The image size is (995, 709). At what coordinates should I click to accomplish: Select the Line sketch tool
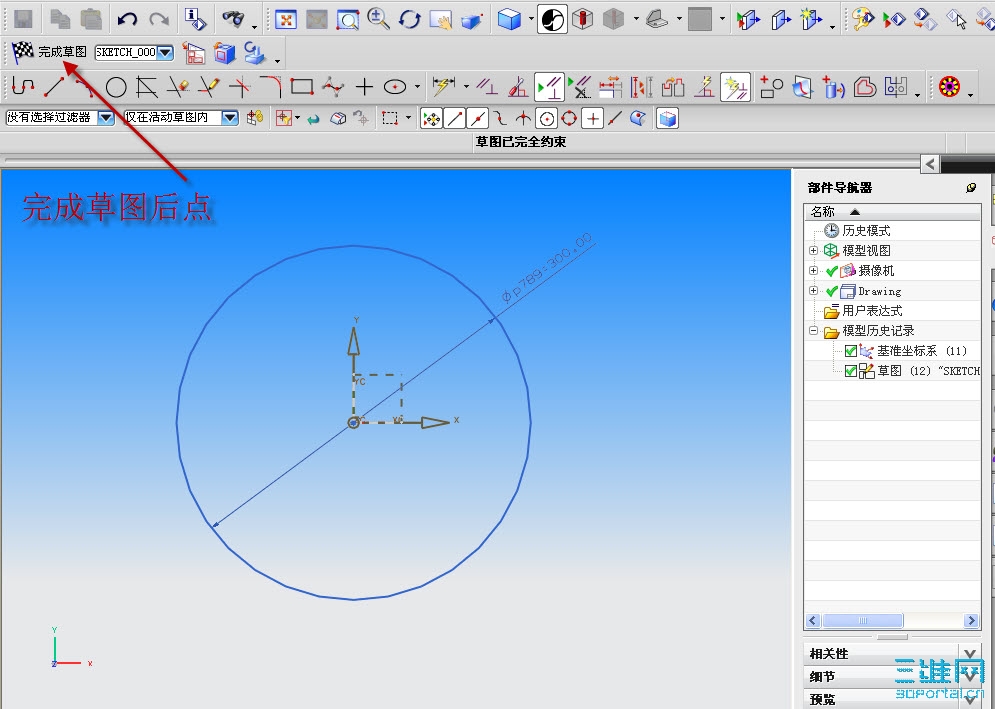pos(54,86)
